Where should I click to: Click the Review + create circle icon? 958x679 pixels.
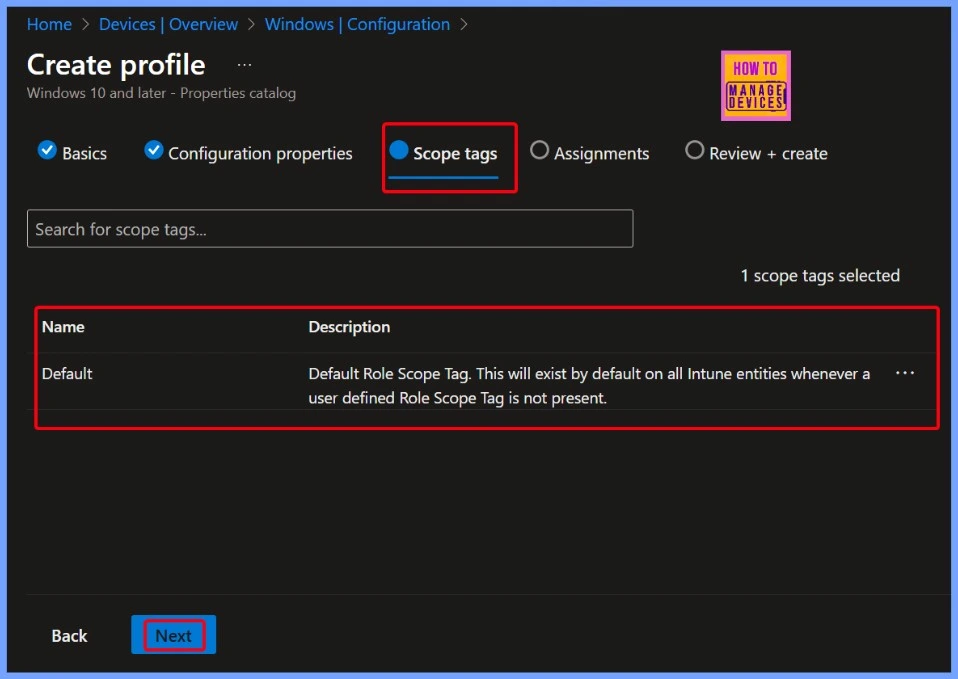[x=694, y=150]
